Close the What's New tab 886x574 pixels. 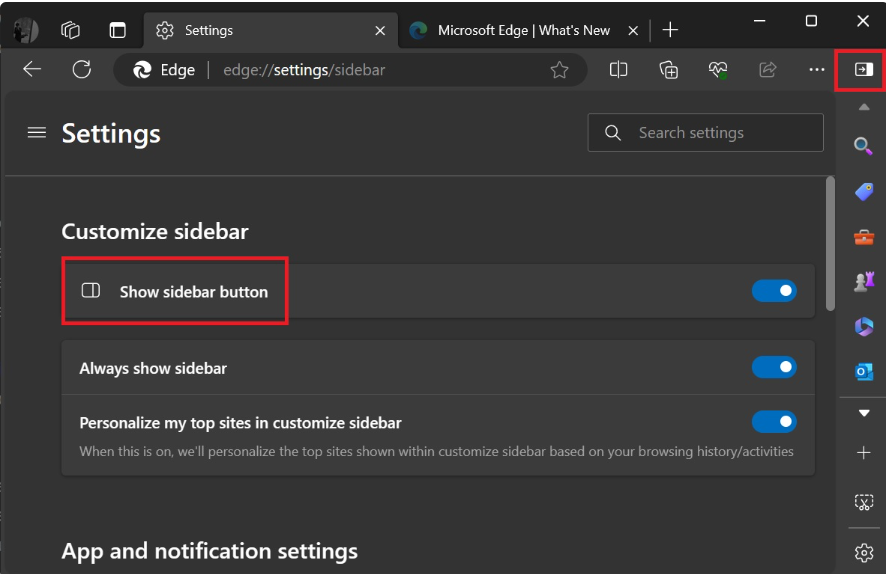633,31
